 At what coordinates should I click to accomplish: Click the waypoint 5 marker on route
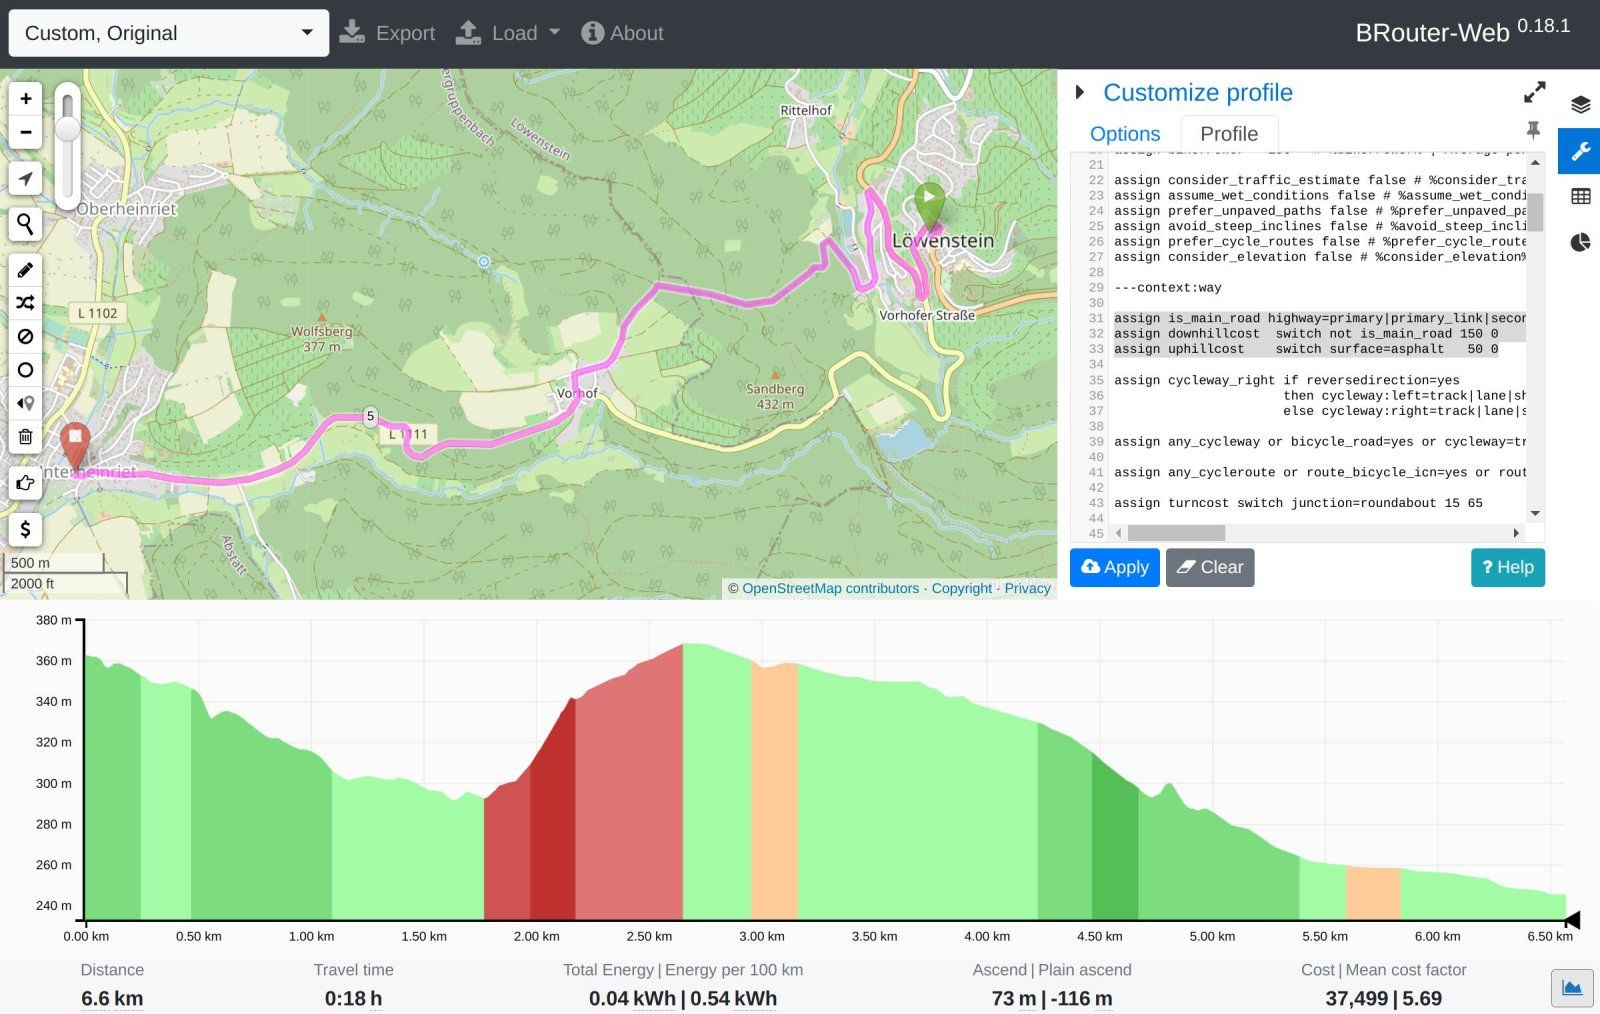[370, 416]
